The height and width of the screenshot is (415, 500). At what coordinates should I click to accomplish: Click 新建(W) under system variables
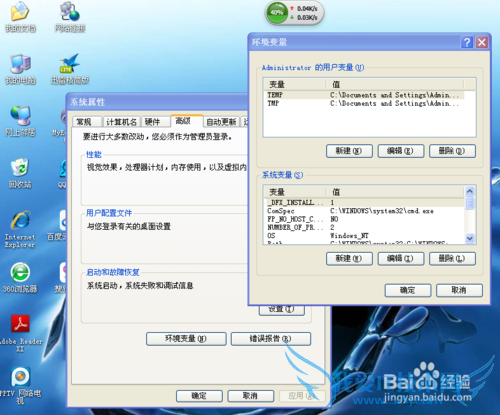(349, 258)
